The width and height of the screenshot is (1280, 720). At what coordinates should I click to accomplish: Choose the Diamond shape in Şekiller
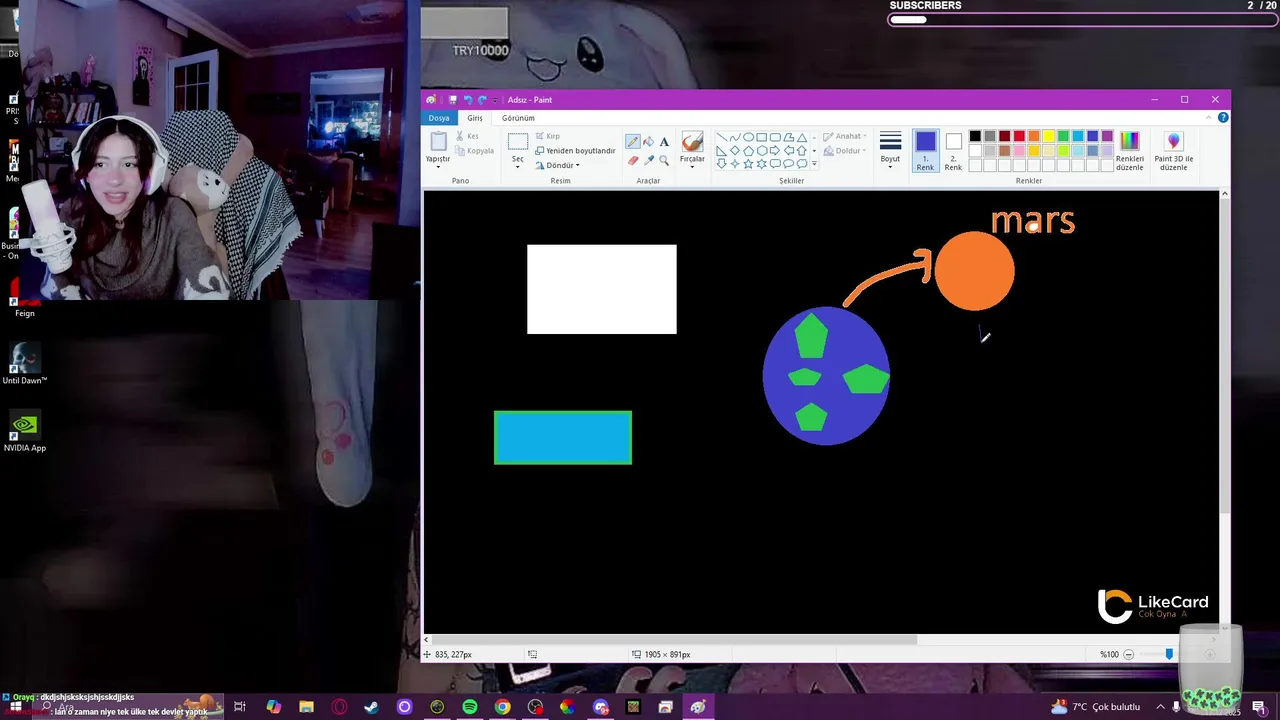[x=735, y=150]
